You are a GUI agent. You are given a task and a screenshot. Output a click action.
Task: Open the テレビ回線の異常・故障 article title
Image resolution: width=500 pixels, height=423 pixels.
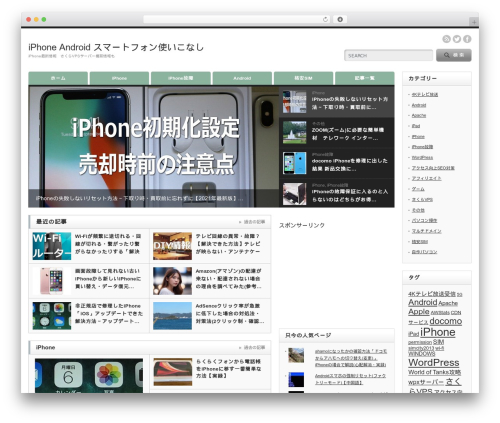(x=228, y=244)
